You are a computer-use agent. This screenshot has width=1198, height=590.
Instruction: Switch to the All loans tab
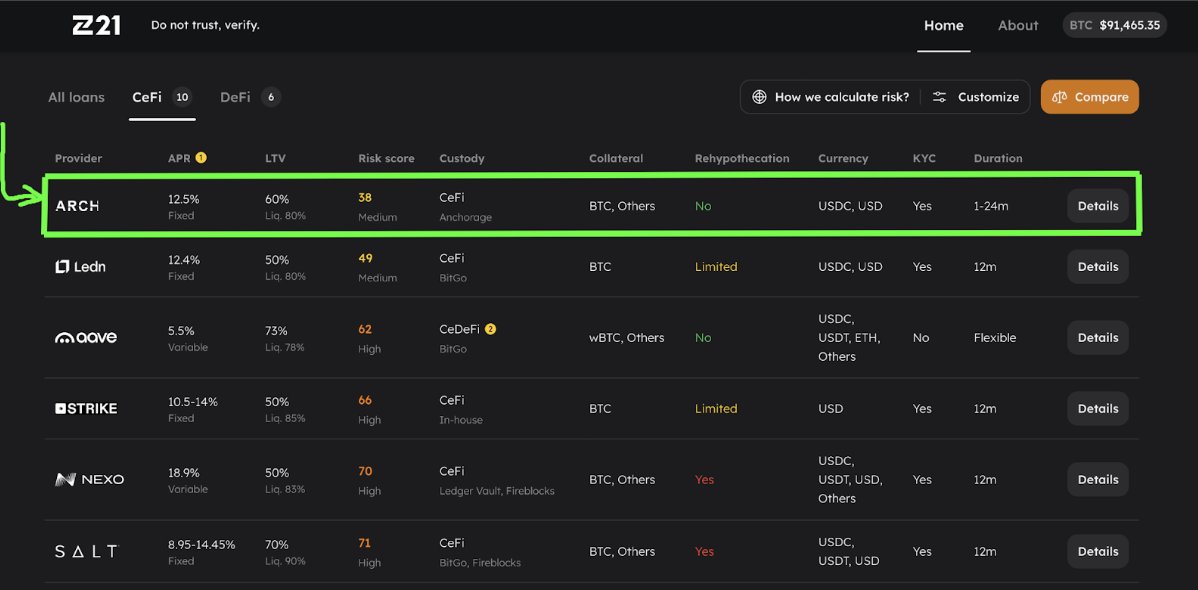[x=76, y=97]
